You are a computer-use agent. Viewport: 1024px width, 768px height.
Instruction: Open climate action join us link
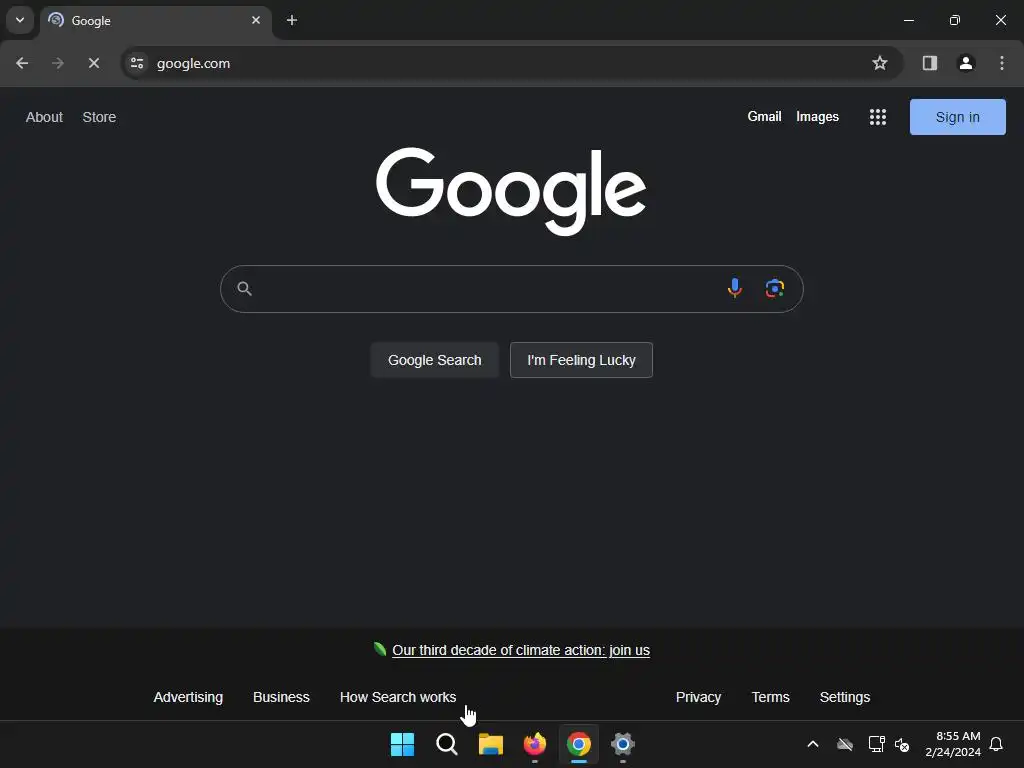(x=520, y=650)
